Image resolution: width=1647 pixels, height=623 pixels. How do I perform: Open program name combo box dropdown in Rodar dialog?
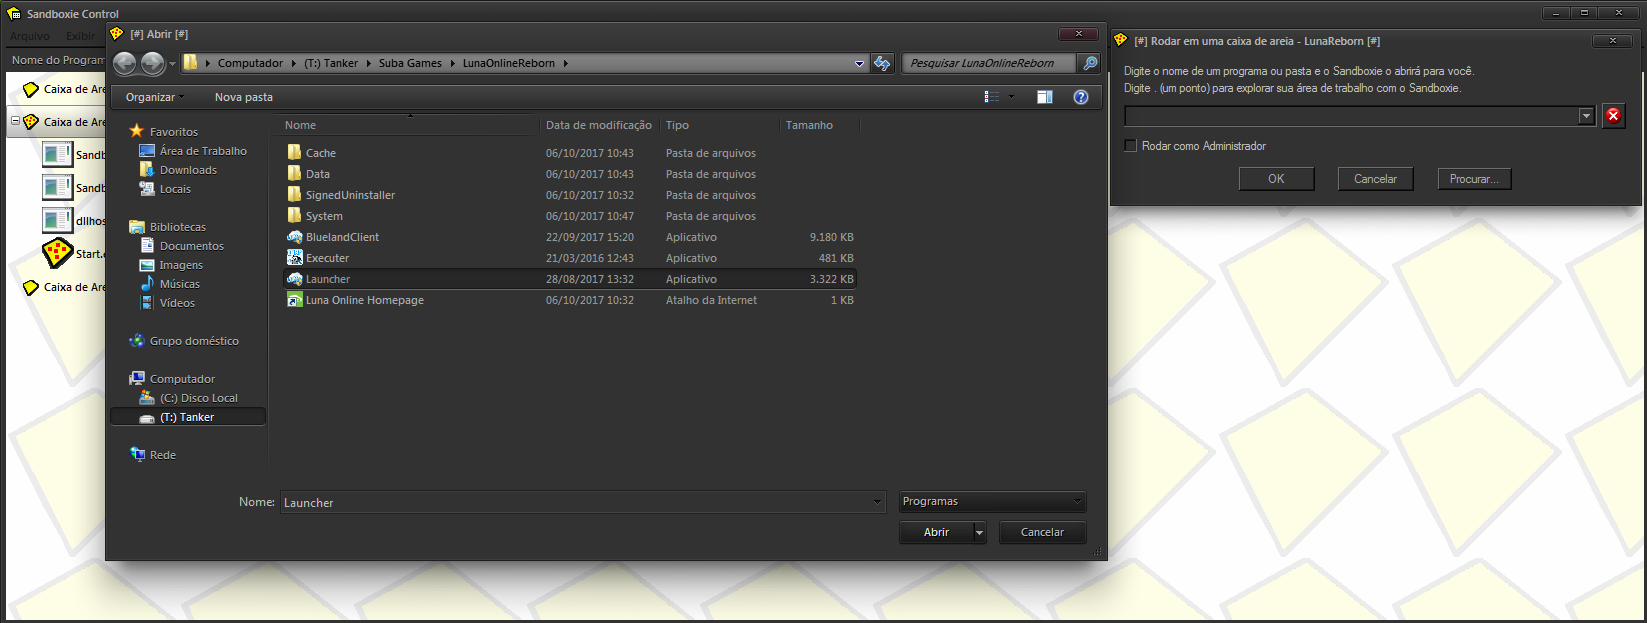point(1586,116)
